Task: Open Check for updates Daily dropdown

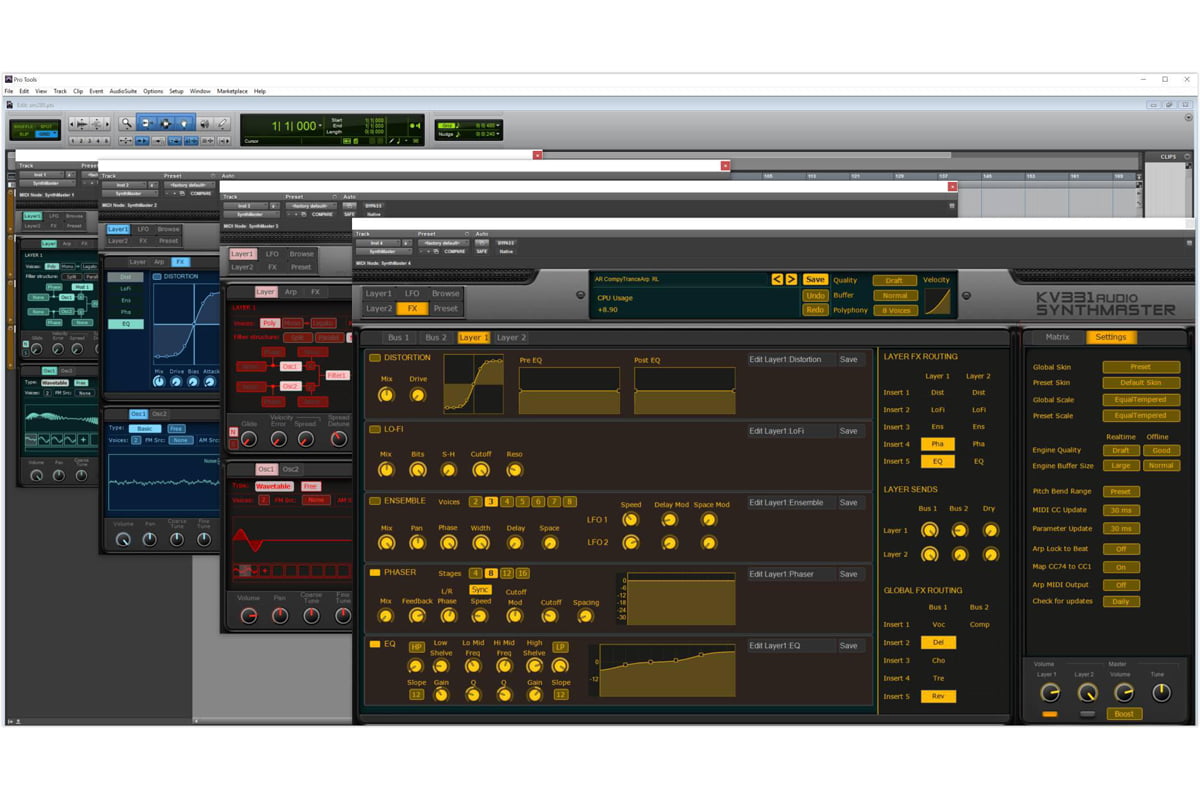Action: click(1121, 601)
